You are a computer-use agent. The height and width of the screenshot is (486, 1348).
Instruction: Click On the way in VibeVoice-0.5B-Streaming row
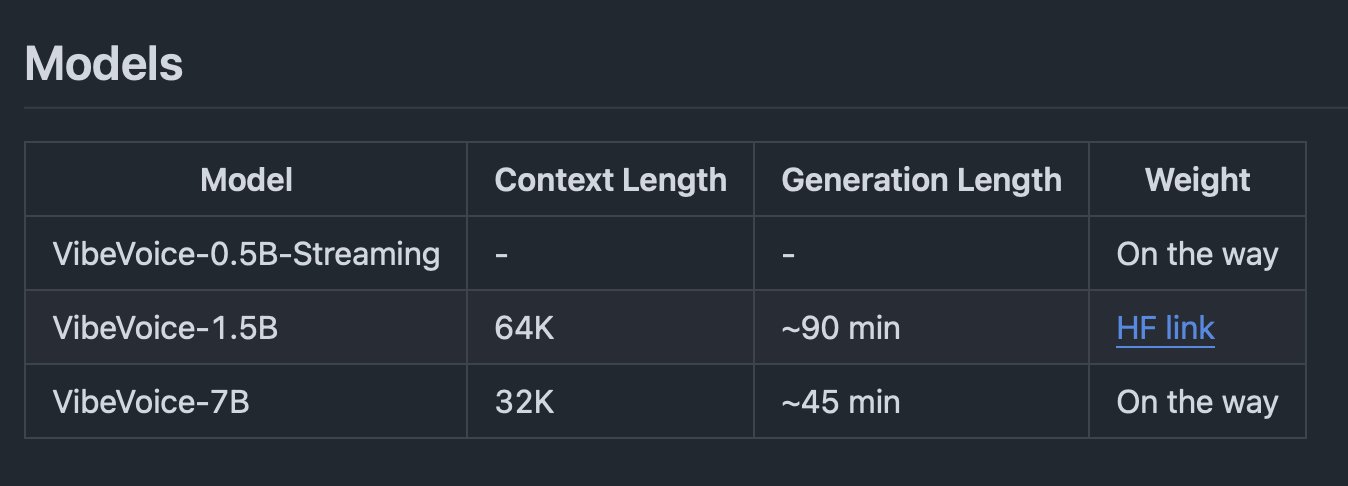pos(1197,254)
